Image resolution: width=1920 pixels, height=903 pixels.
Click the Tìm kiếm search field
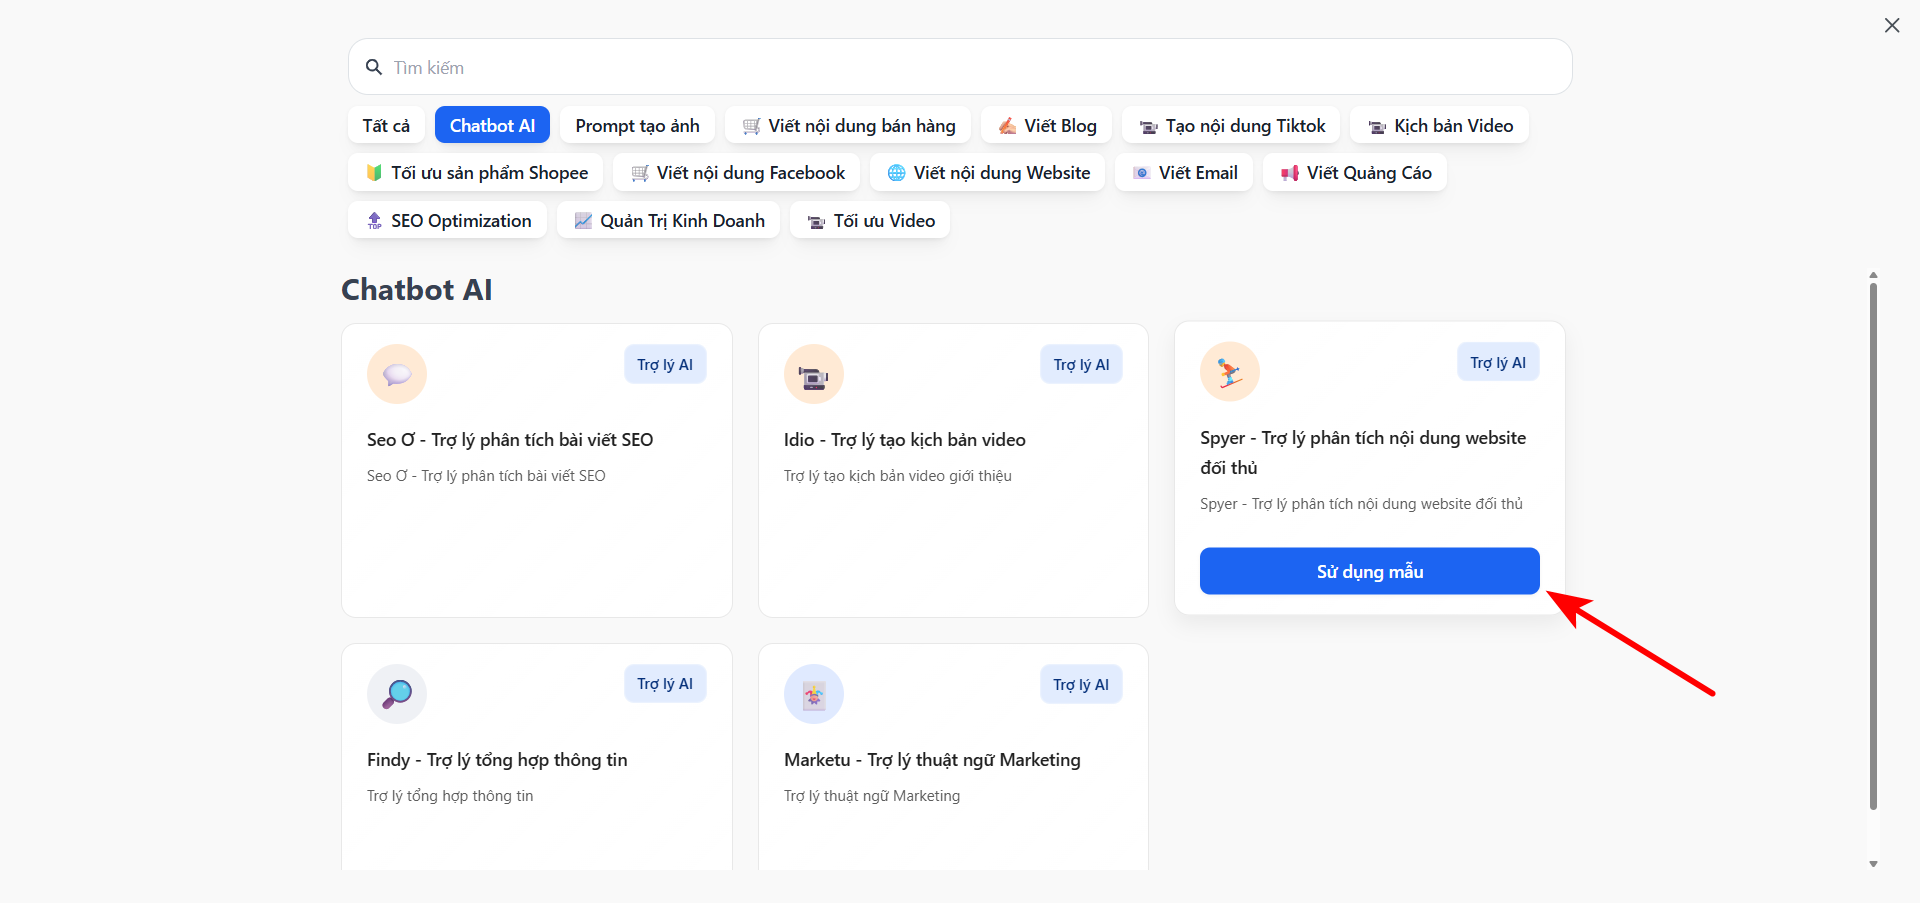pos(960,67)
